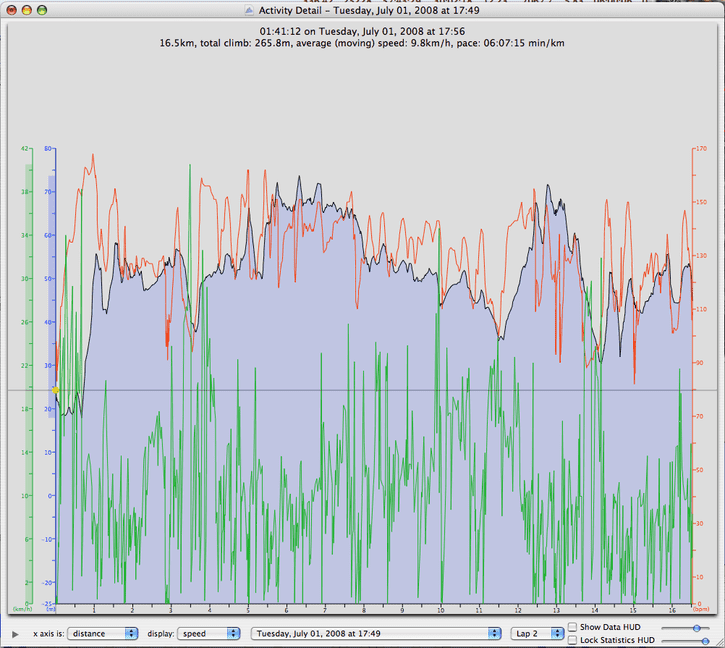The width and height of the screenshot is (725, 648).
Task: Start playback with the play triangle button
Action: coord(15,634)
